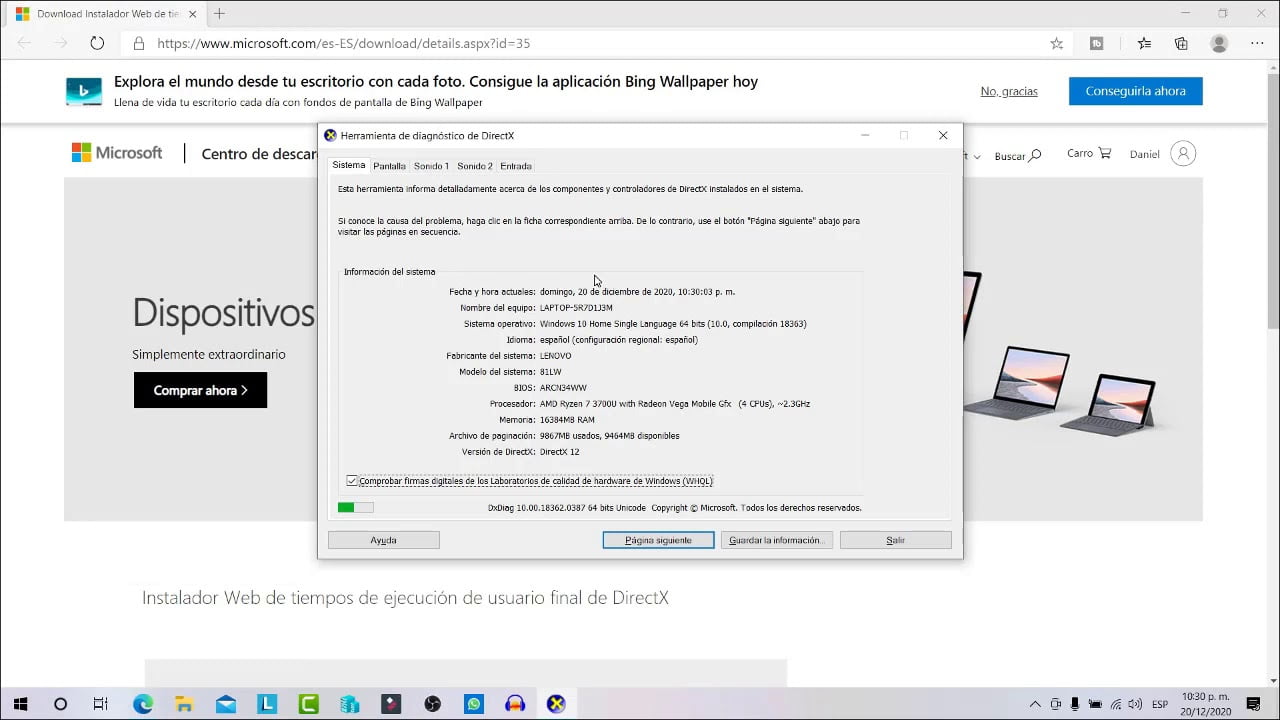Open Edge settings and more menu
Viewport: 1280px width, 720px height.
tap(1257, 44)
